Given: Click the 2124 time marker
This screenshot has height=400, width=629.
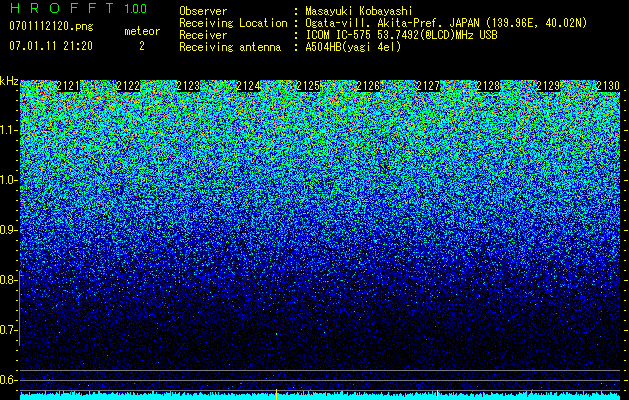Looking at the screenshot, I should pos(248,86).
